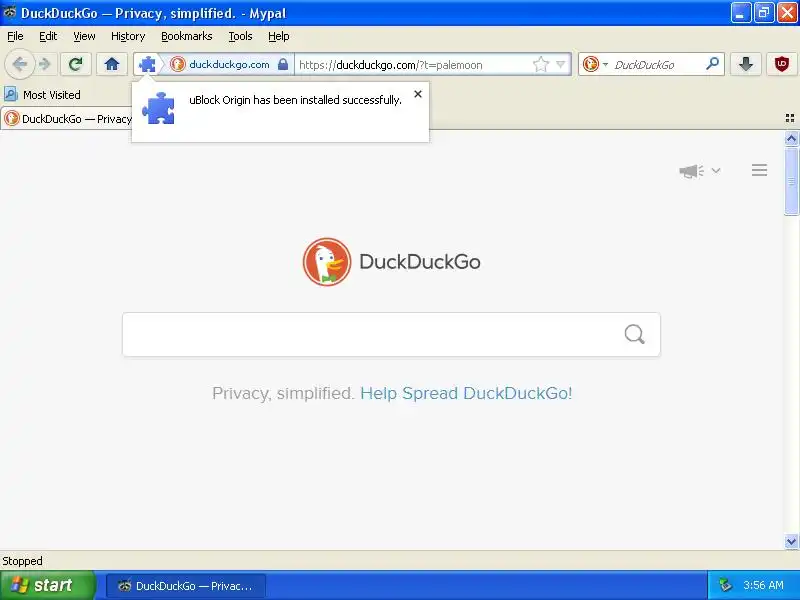
Task: Click the Forward arrow button
Action: [x=46, y=64]
